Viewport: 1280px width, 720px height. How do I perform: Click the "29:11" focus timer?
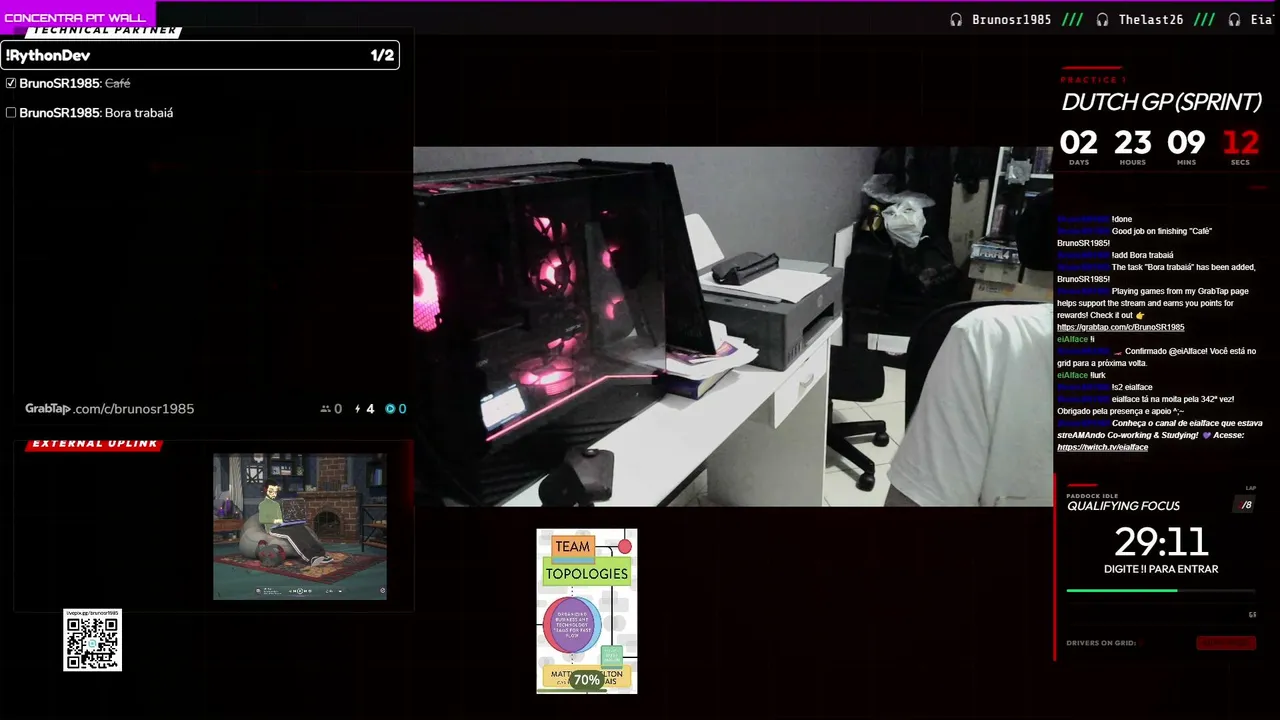pyautogui.click(x=1161, y=542)
